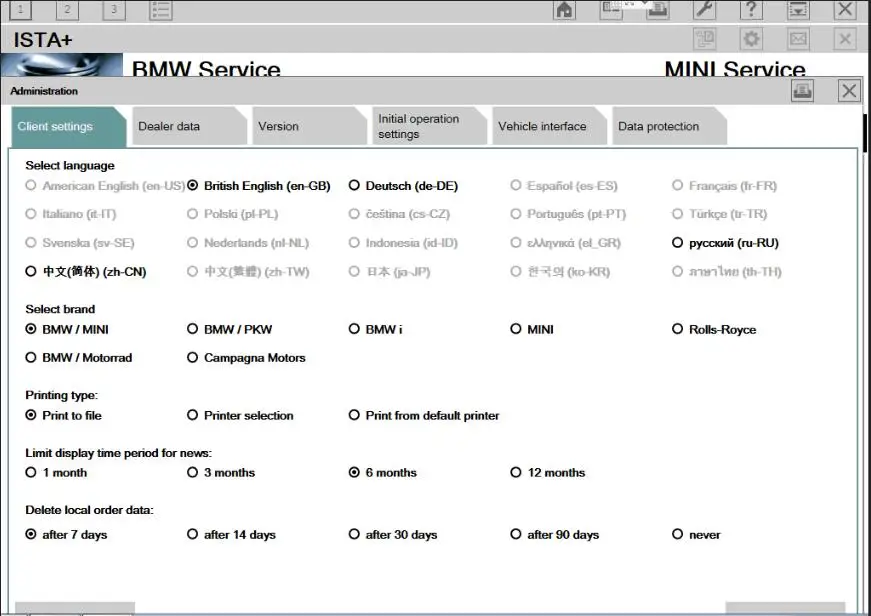
Task: Click the American English (en-US) option
Action: 105,186
